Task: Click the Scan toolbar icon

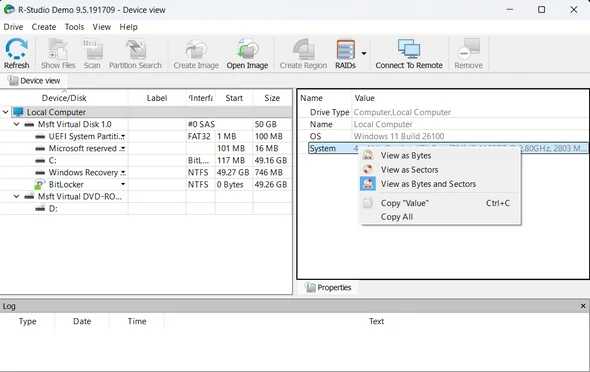Action: pos(92,49)
